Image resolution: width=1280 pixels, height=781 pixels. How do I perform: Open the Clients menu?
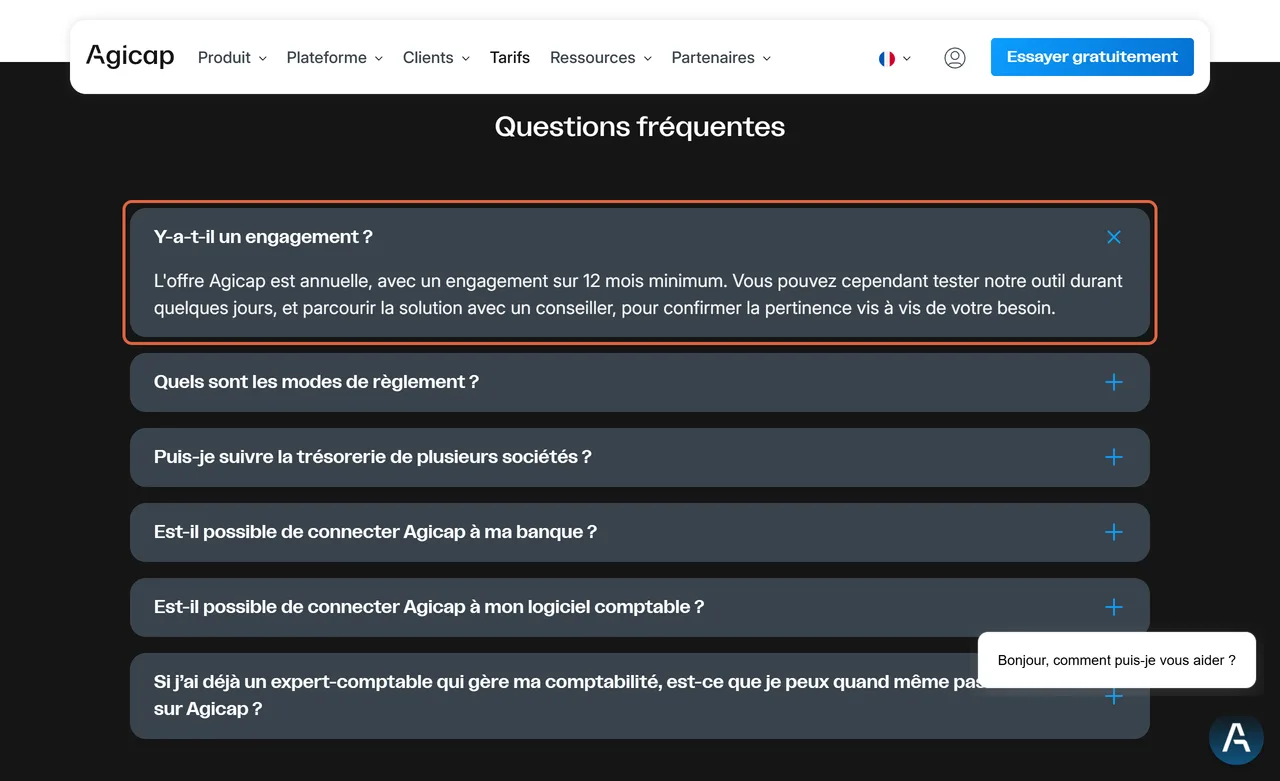436,58
